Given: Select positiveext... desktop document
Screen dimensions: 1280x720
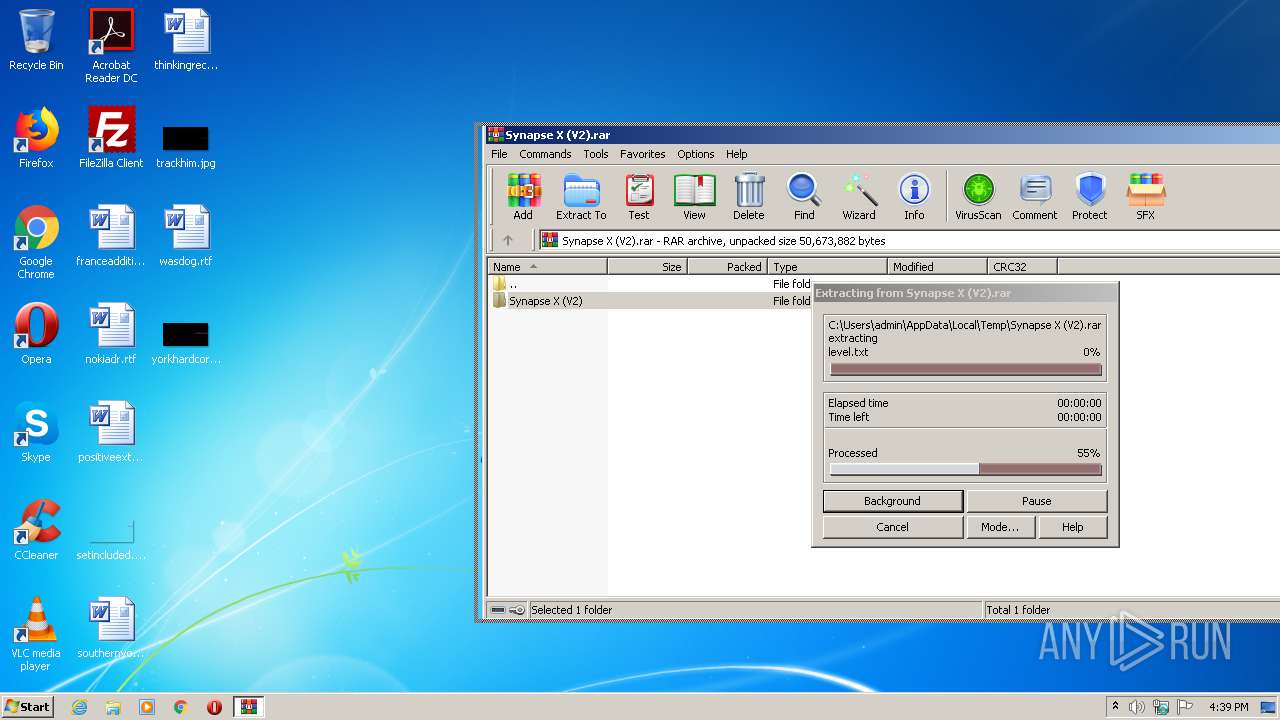Looking at the screenshot, I should 111,432.
